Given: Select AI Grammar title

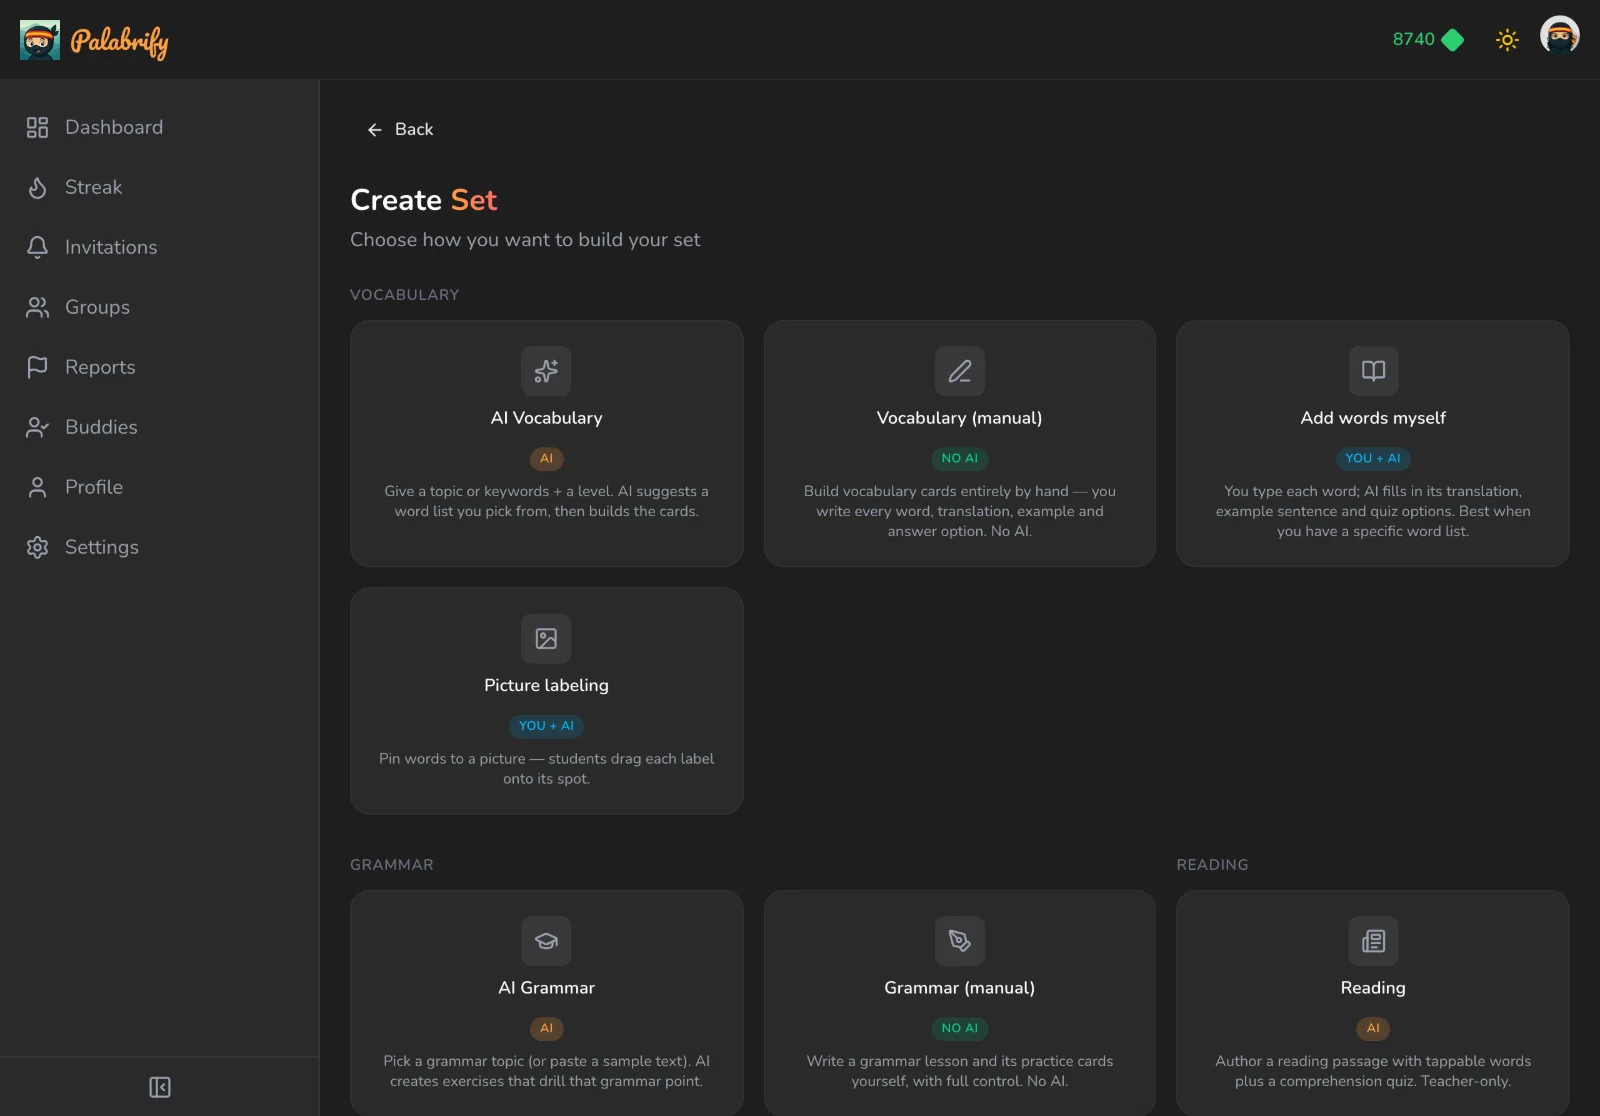Looking at the screenshot, I should 546,988.
